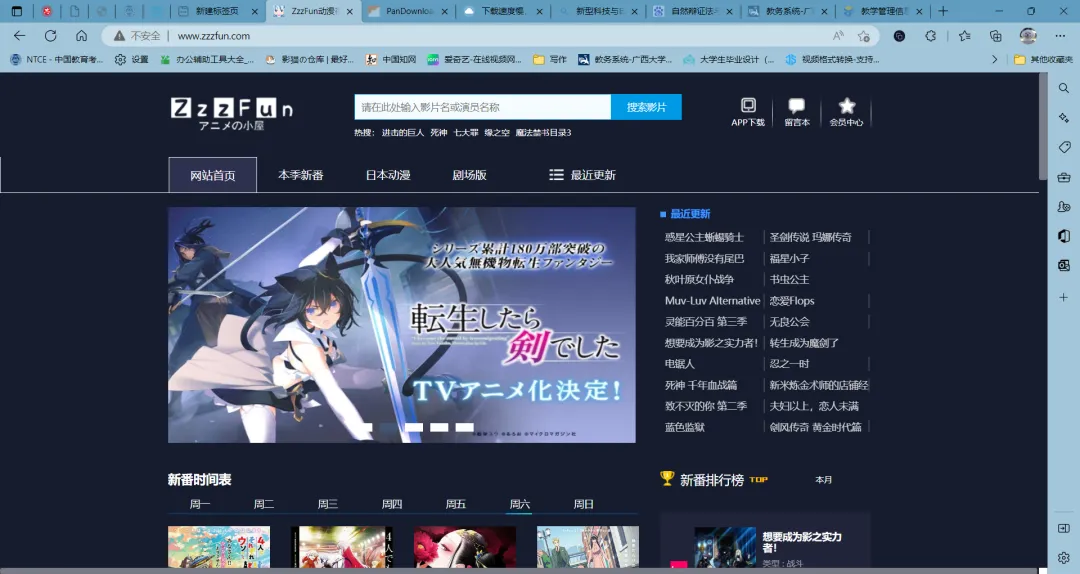This screenshot has height=574, width=1080.
Task: Switch schedule to 周日 tab
Action: 583,504
